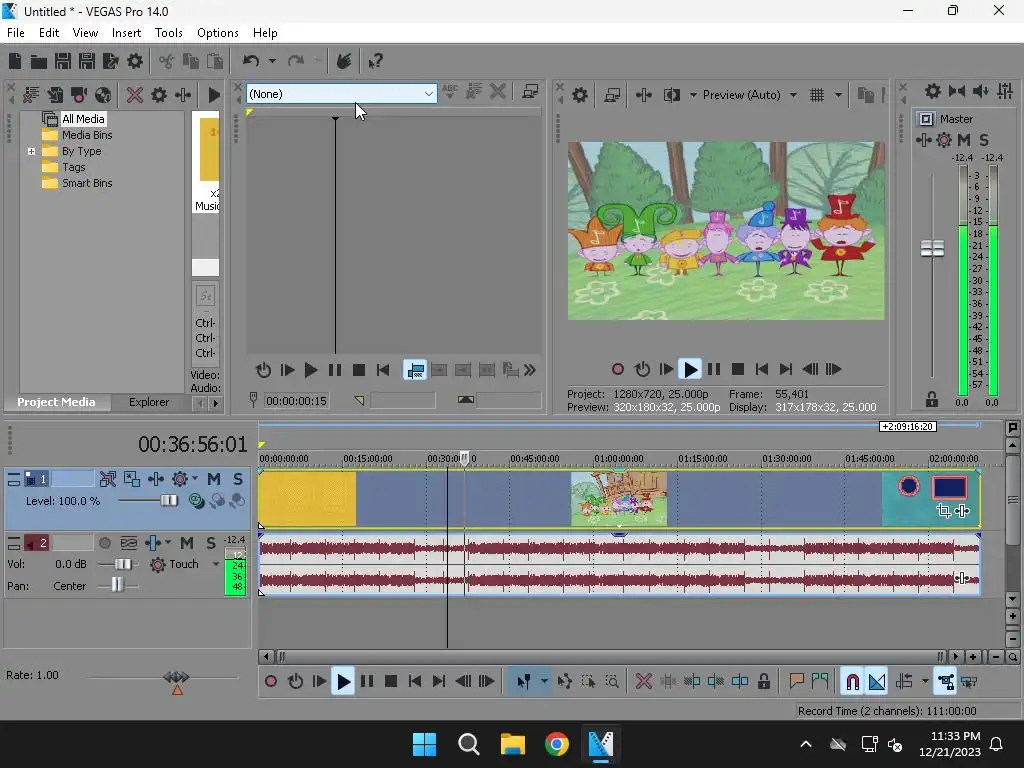Click the Windows Start button
Image resolution: width=1024 pixels, height=768 pixels.
pos(424,744)
